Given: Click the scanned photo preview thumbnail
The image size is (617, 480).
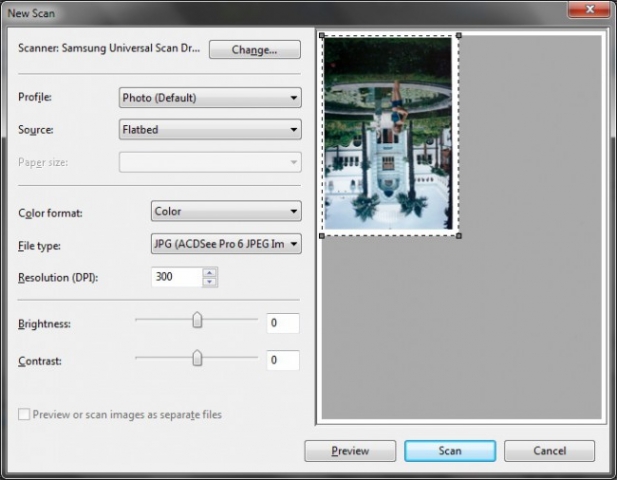Looking at the screenshot, I should [x=389, y=135].
